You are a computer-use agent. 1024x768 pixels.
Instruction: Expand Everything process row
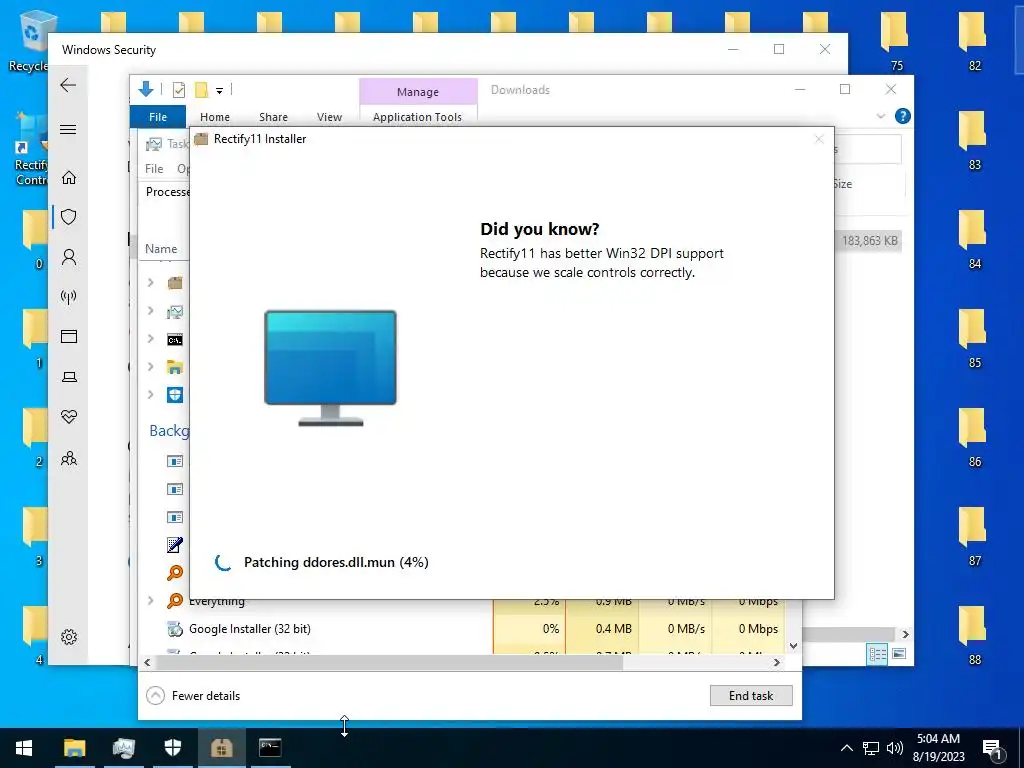click(x=151, y=600)
